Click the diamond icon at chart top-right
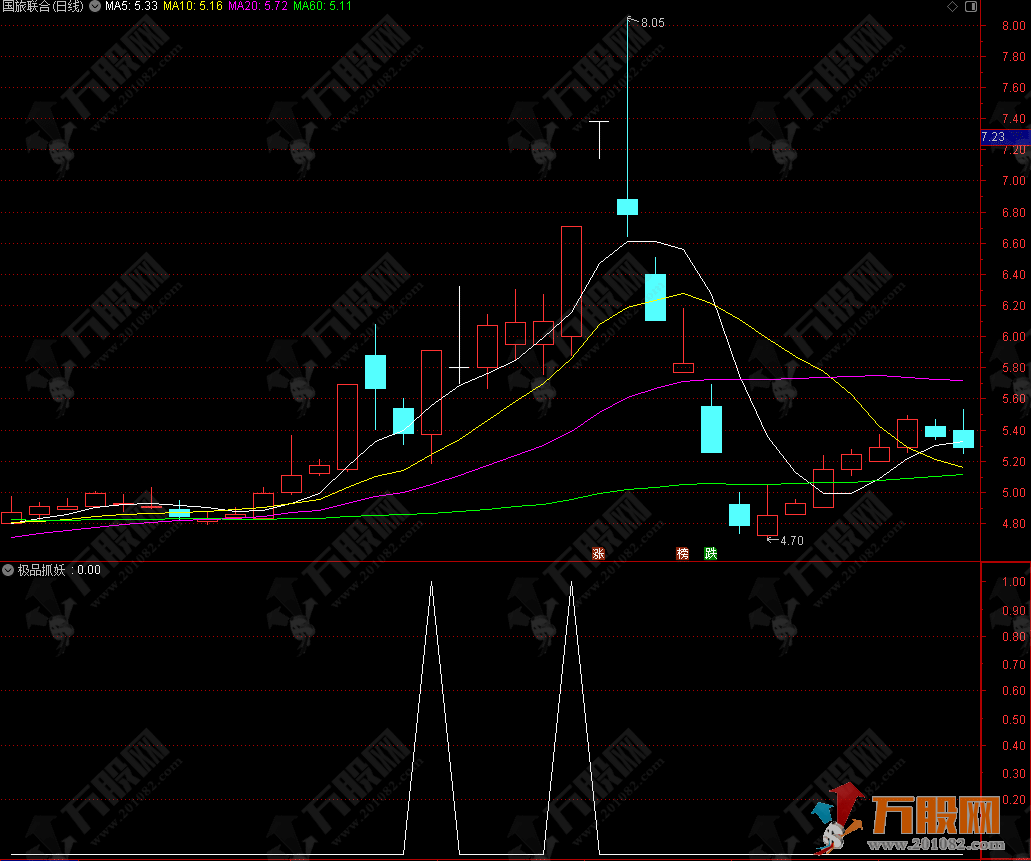 click(952, 7)
